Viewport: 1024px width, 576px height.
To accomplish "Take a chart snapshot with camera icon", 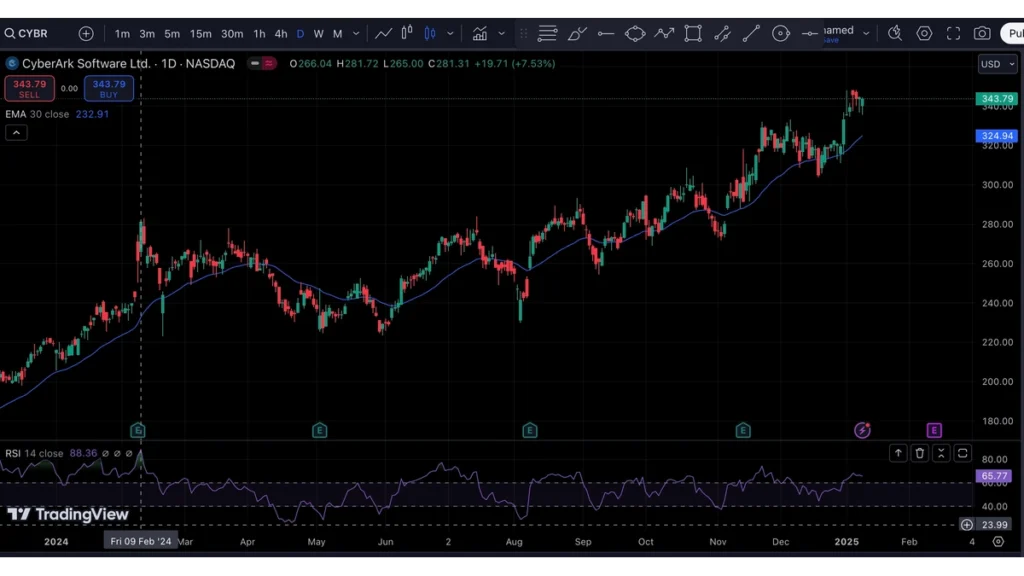I will 982,33.
